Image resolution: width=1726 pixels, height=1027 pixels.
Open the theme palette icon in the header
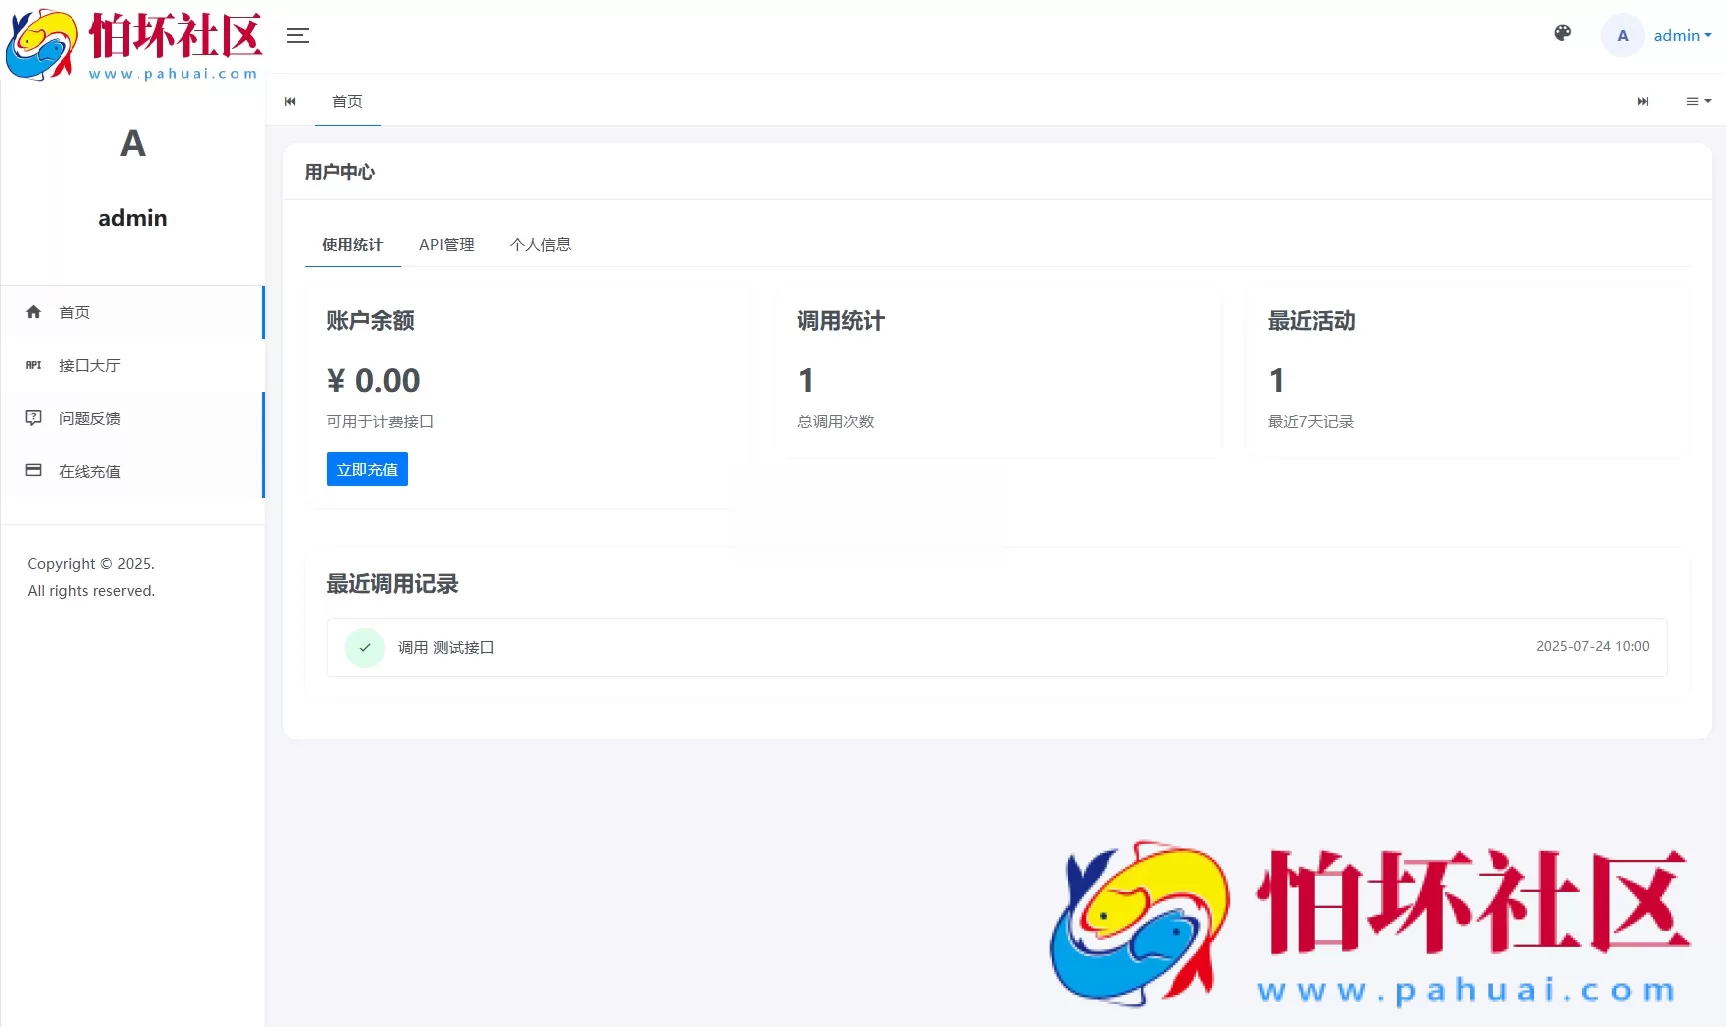(1561, 33)
